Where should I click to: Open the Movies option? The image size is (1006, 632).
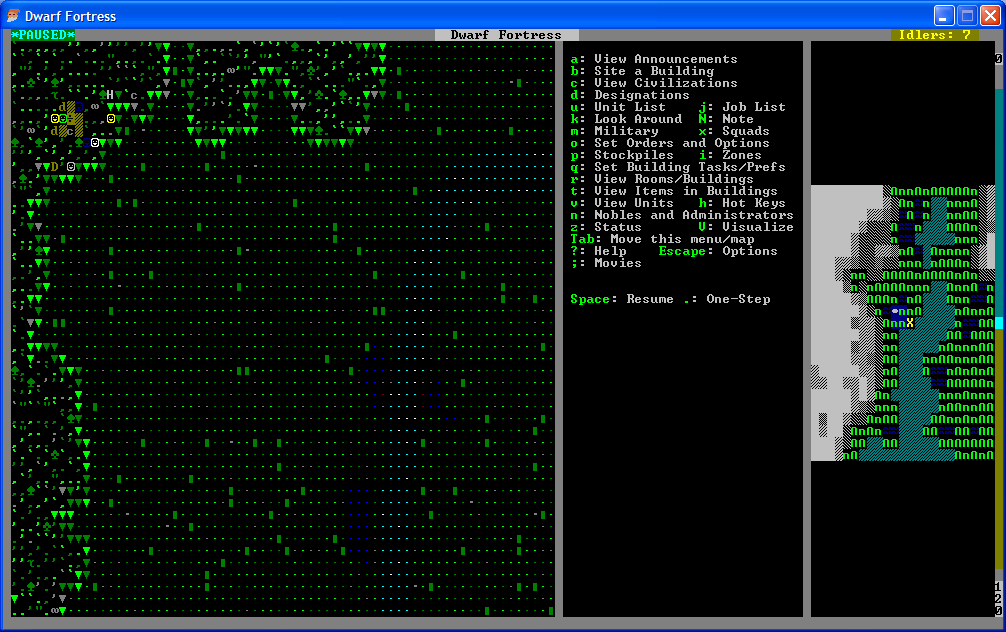click(x=606, y=263)
